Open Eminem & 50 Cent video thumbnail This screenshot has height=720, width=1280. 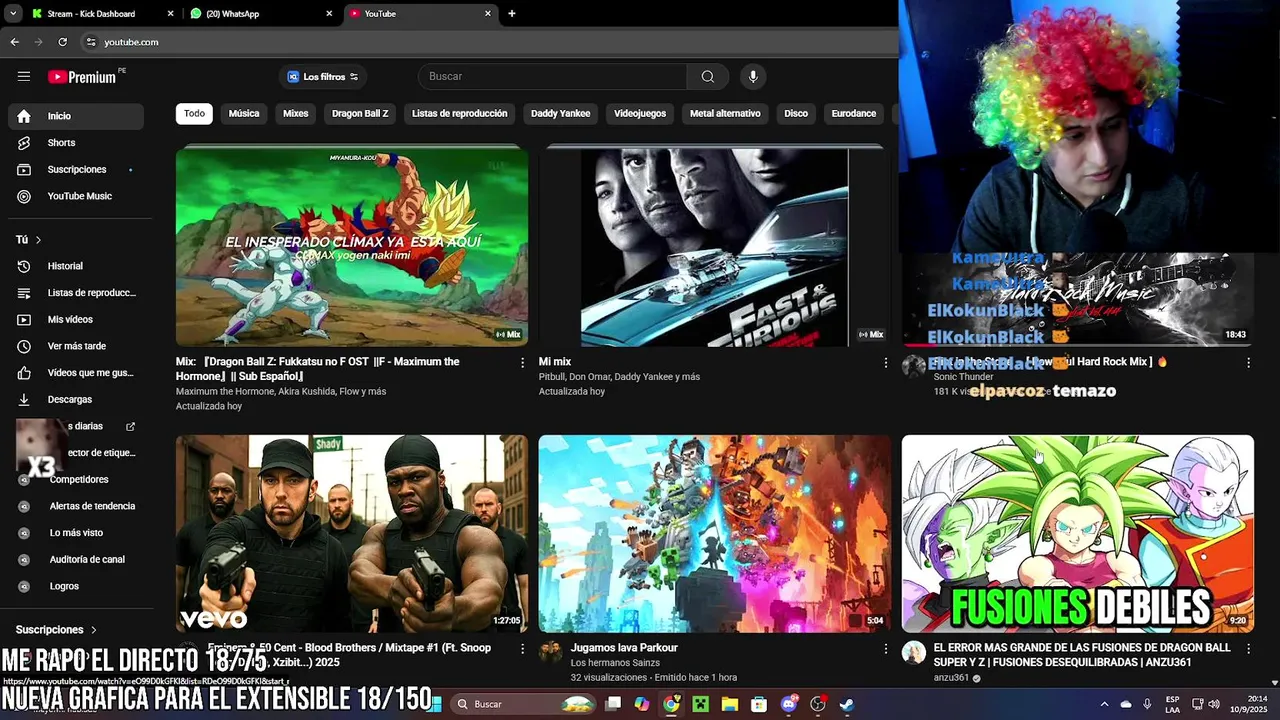point(352,533)
